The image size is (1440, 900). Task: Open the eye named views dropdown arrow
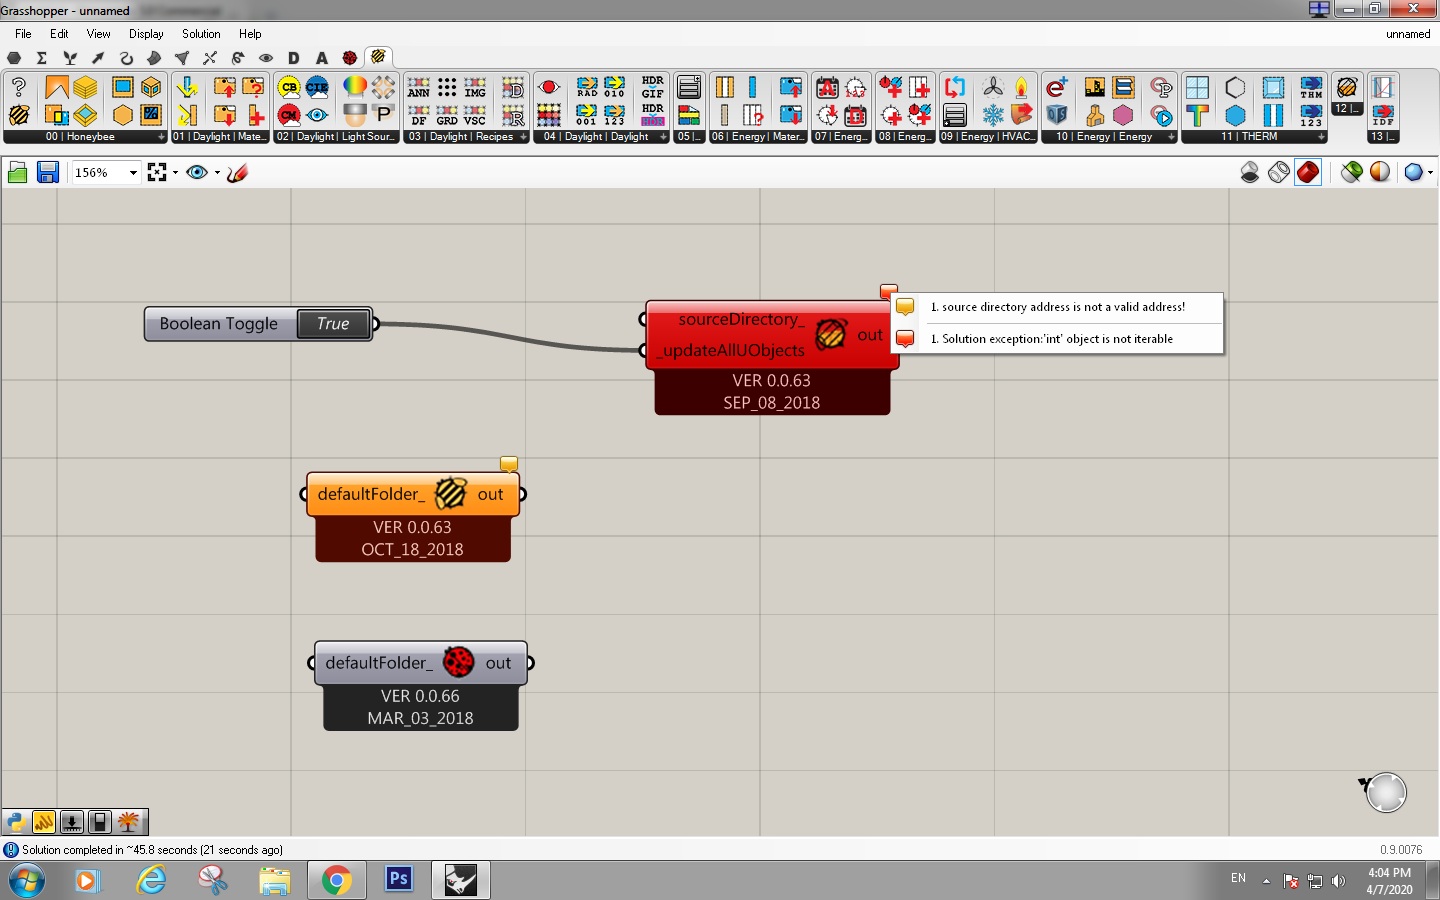coord(217,173)
